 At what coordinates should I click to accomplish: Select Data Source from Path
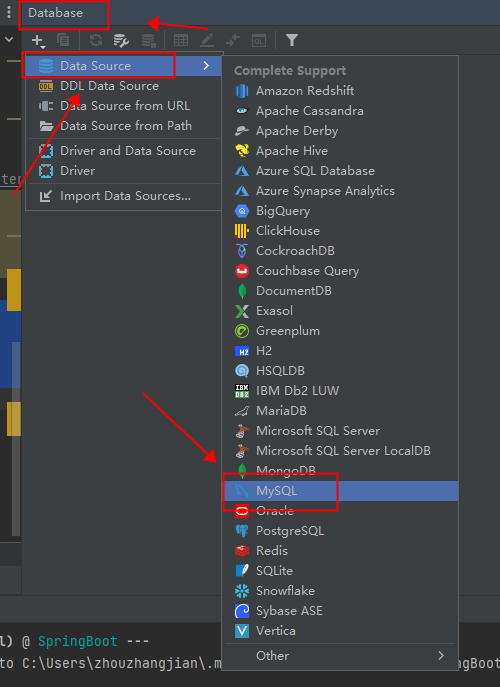[124, 126]
